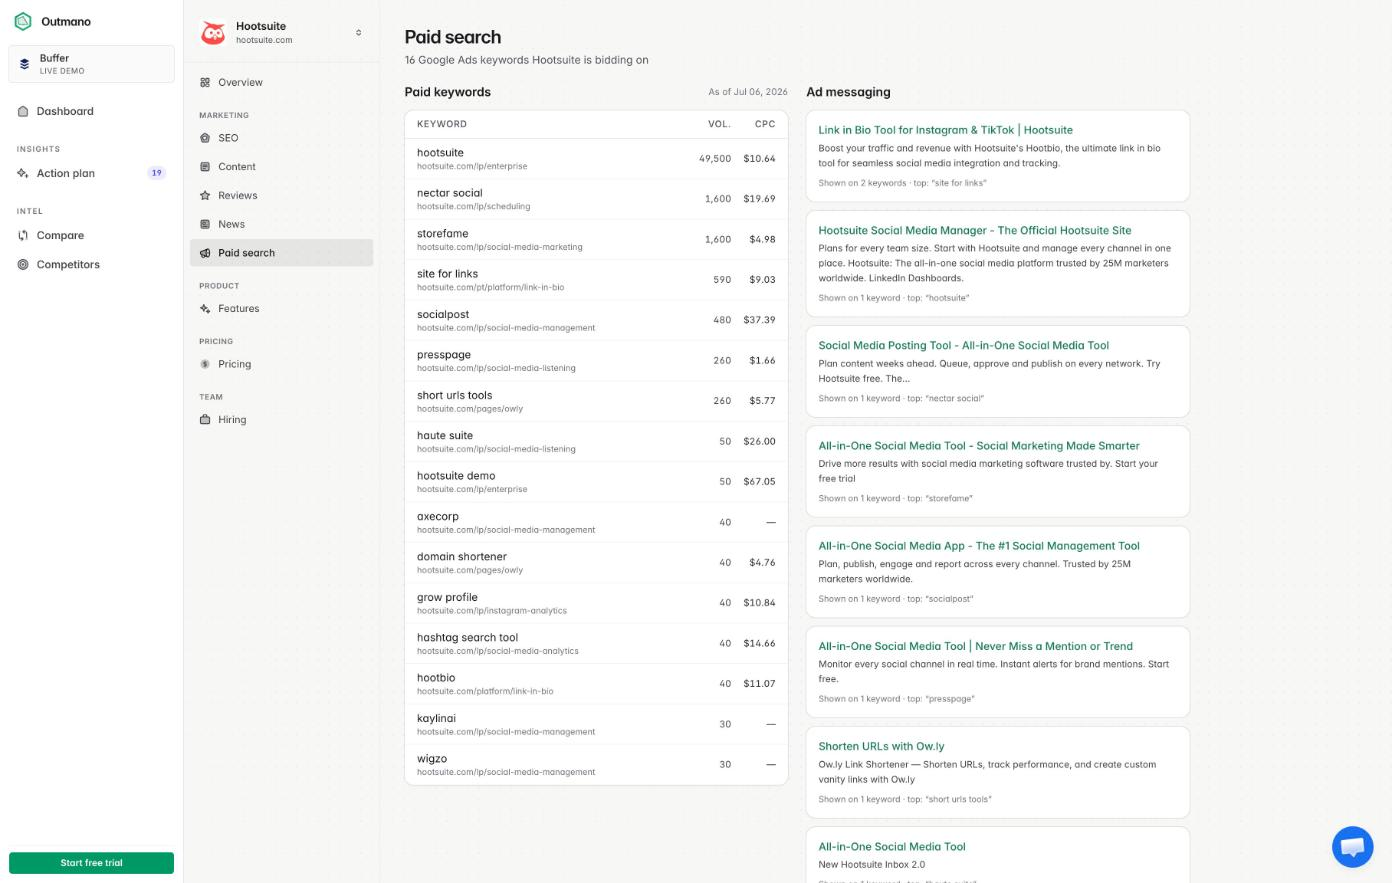1392x883 pixels.
Task: Click the Start free trial button
Action: [91, 863]
